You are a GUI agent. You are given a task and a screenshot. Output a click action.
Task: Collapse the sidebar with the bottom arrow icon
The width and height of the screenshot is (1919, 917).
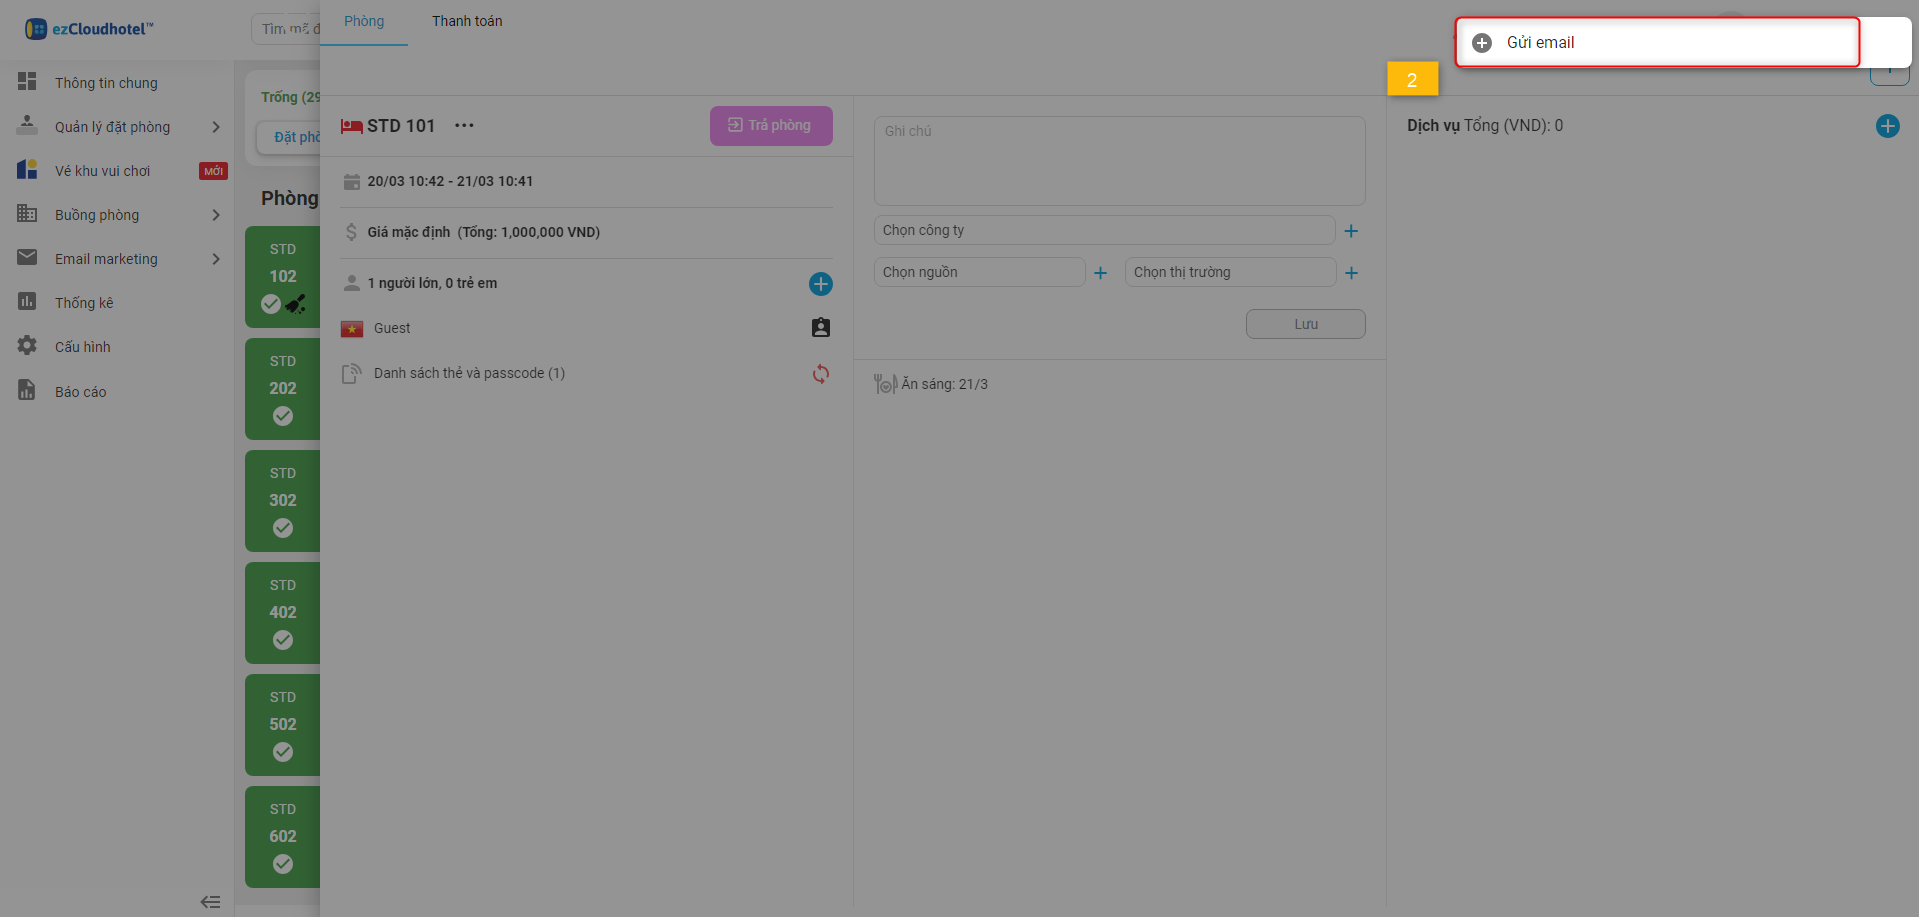(x=210, y=902)
